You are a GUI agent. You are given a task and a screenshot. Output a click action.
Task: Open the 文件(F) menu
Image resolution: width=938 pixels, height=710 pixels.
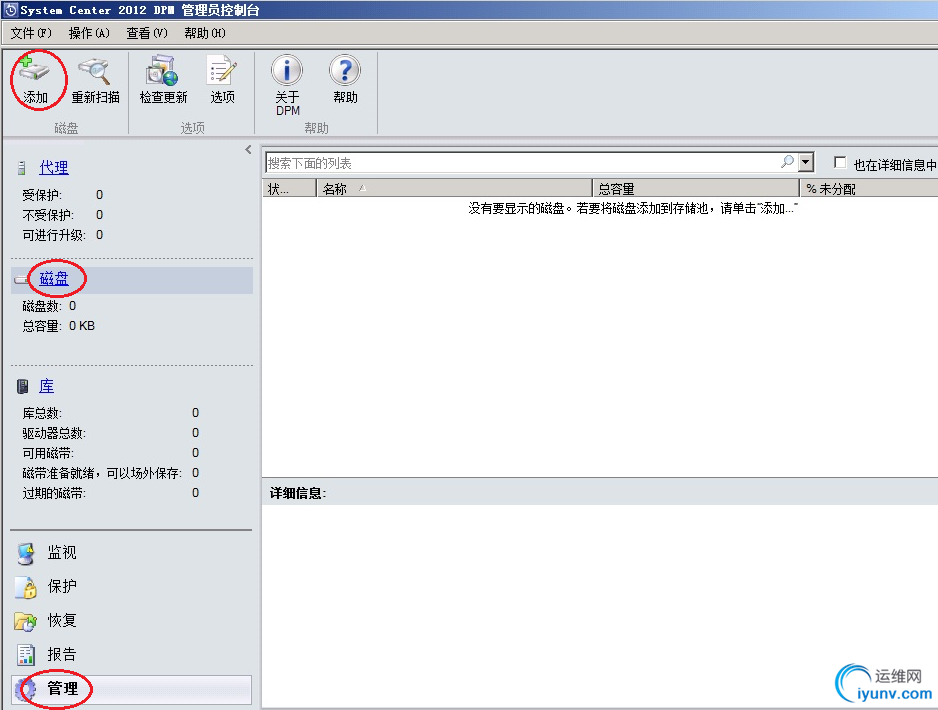pyautogui.click(x=31, y=33)
